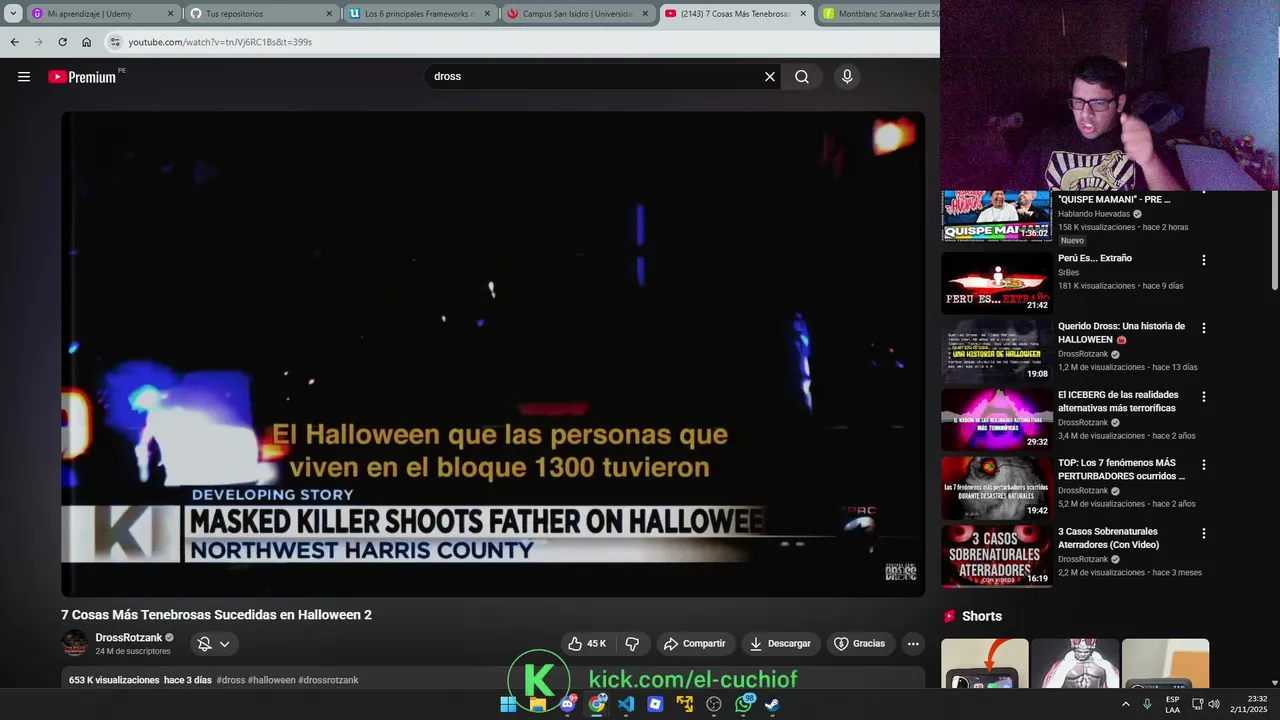Open DrossRotzank channel avatar
Image resolution: width=1280 pixels, height=720 pixels.
point(74,644)
